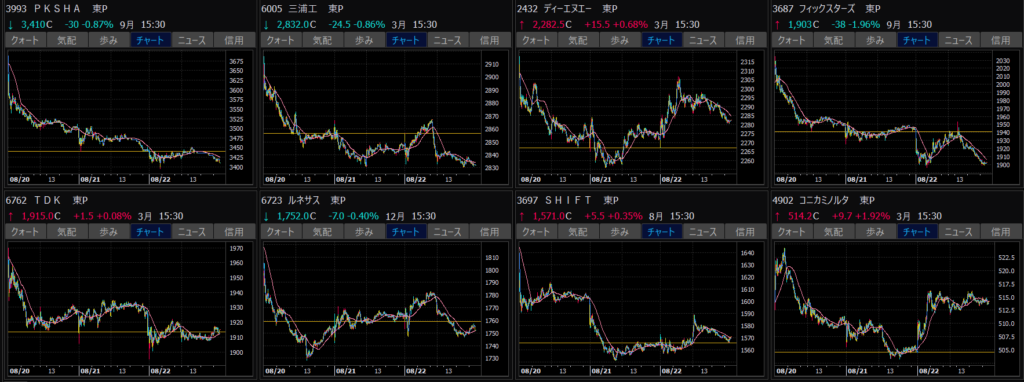The width and height of the screenshot is (1024, 382).
Task: Click the PKSHA price 3,410
Action: [x=33, y=25]
